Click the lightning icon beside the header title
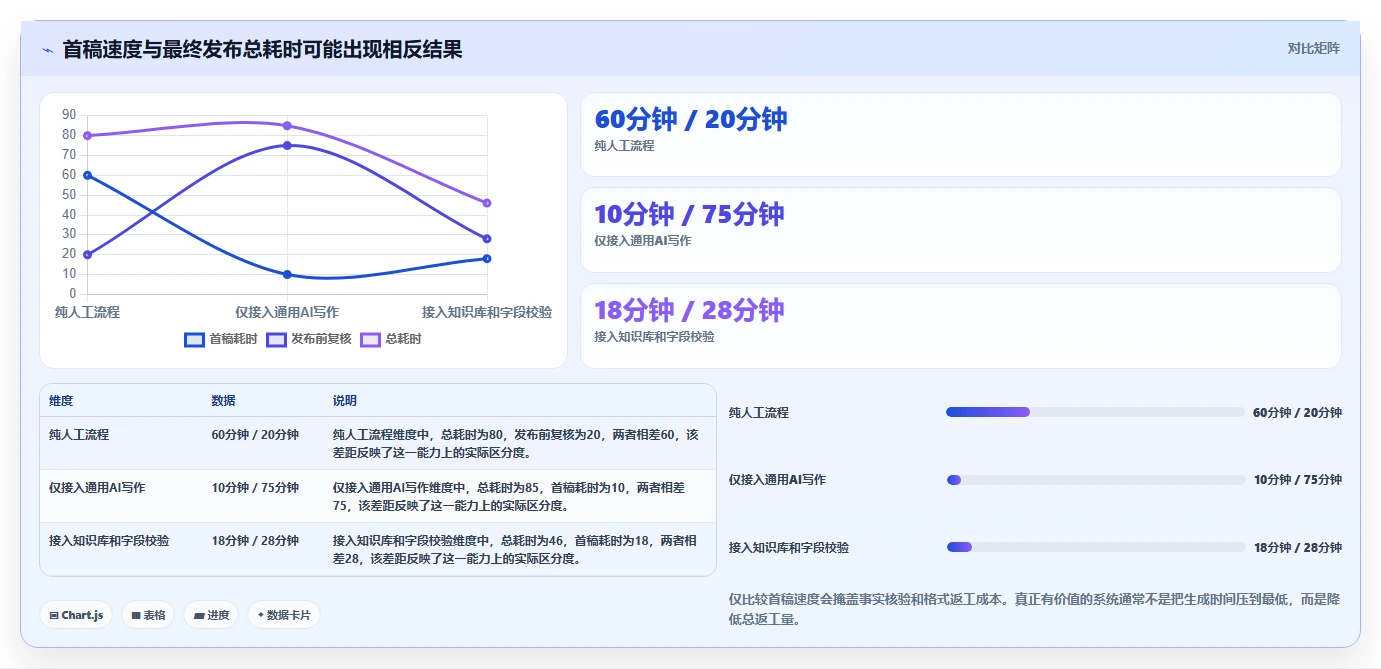 (x=47, y=50)
